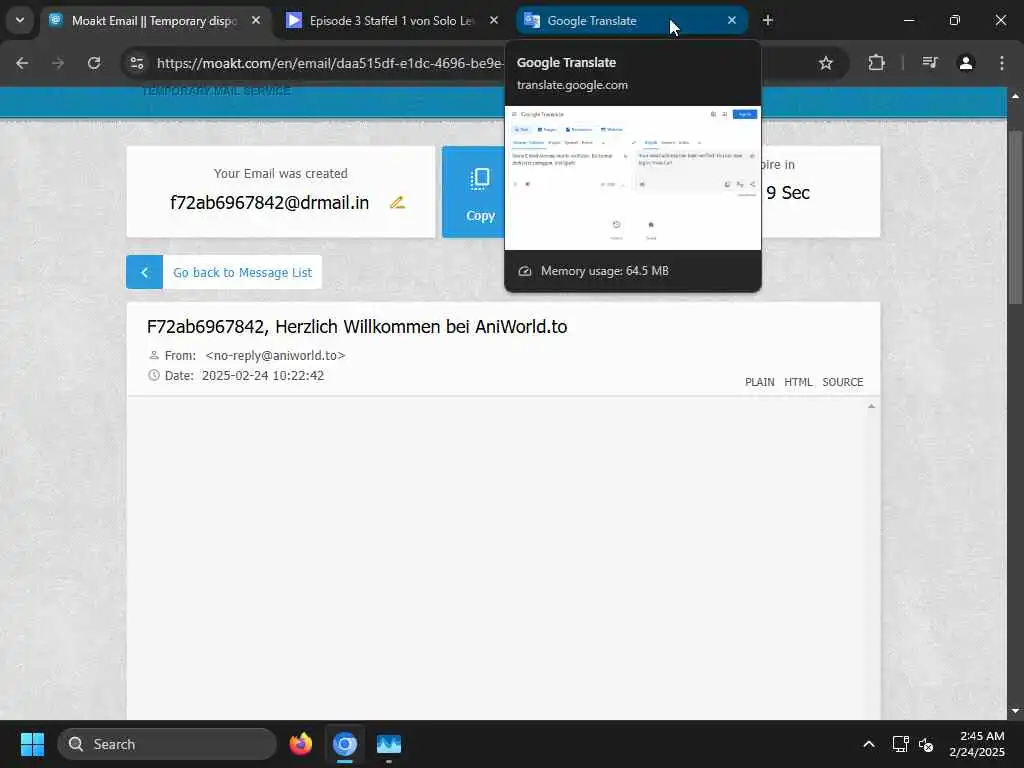Image resolution: width=1024 pixels, height=768 pixels.
Task: Open a new browser tab
Action: click(x=768, y=21)
